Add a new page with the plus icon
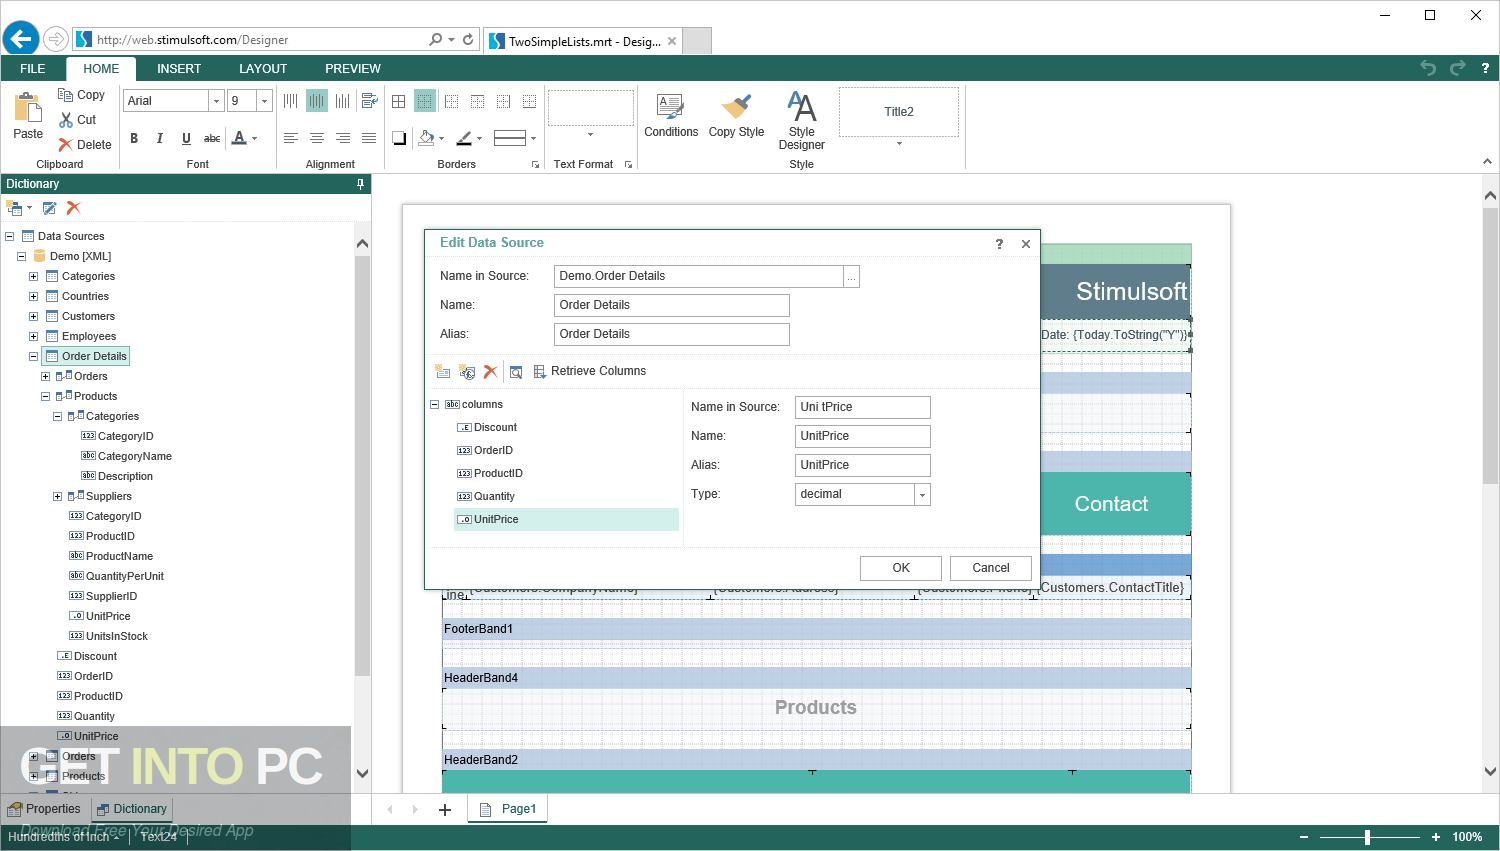 [445, 810]
